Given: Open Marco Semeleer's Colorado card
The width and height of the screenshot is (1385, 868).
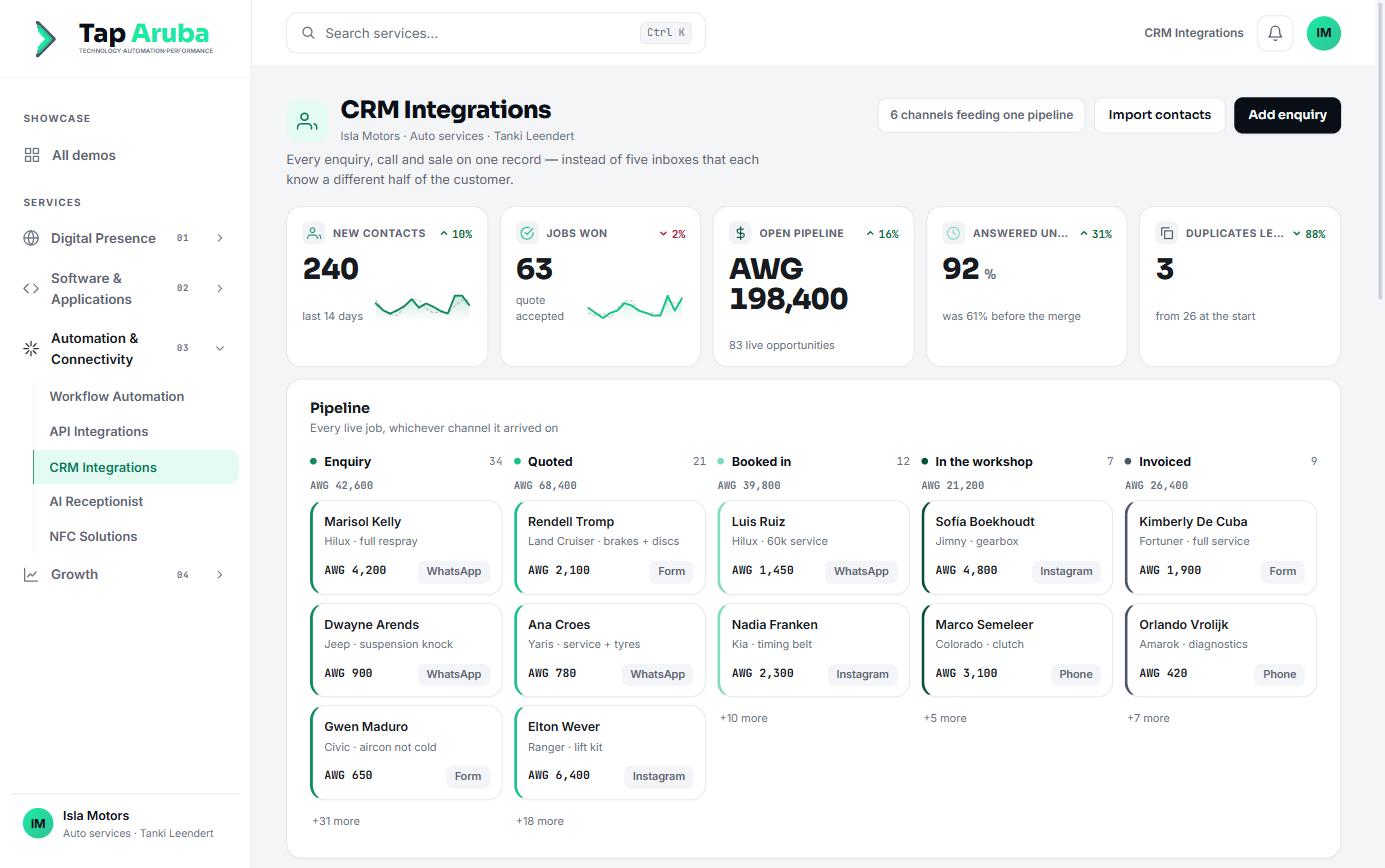Looking at the screenshot, I should (1017, 650).
